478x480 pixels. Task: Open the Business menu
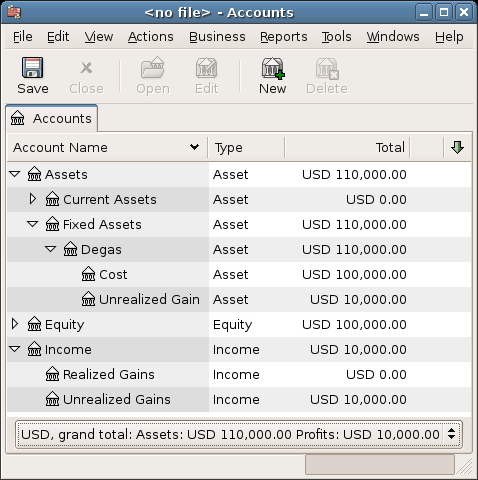pyautogui.click(x=217, y=37)
